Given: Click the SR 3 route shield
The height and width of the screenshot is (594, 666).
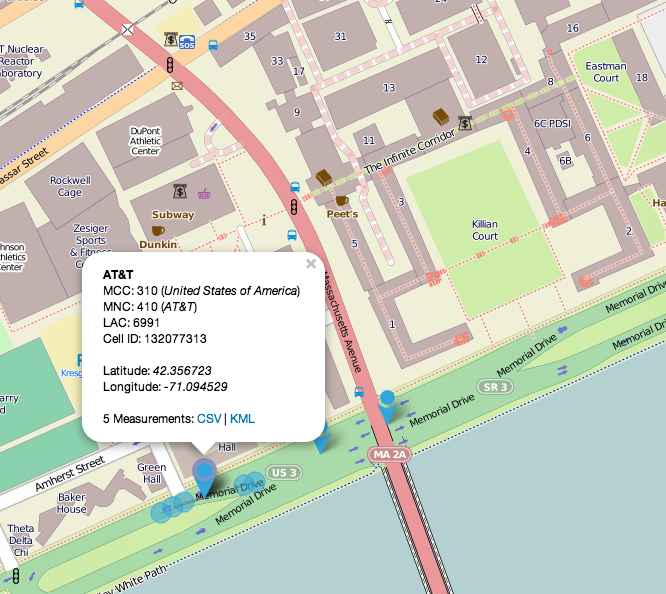Looking at the screenshot, I should tap(495, 387).
